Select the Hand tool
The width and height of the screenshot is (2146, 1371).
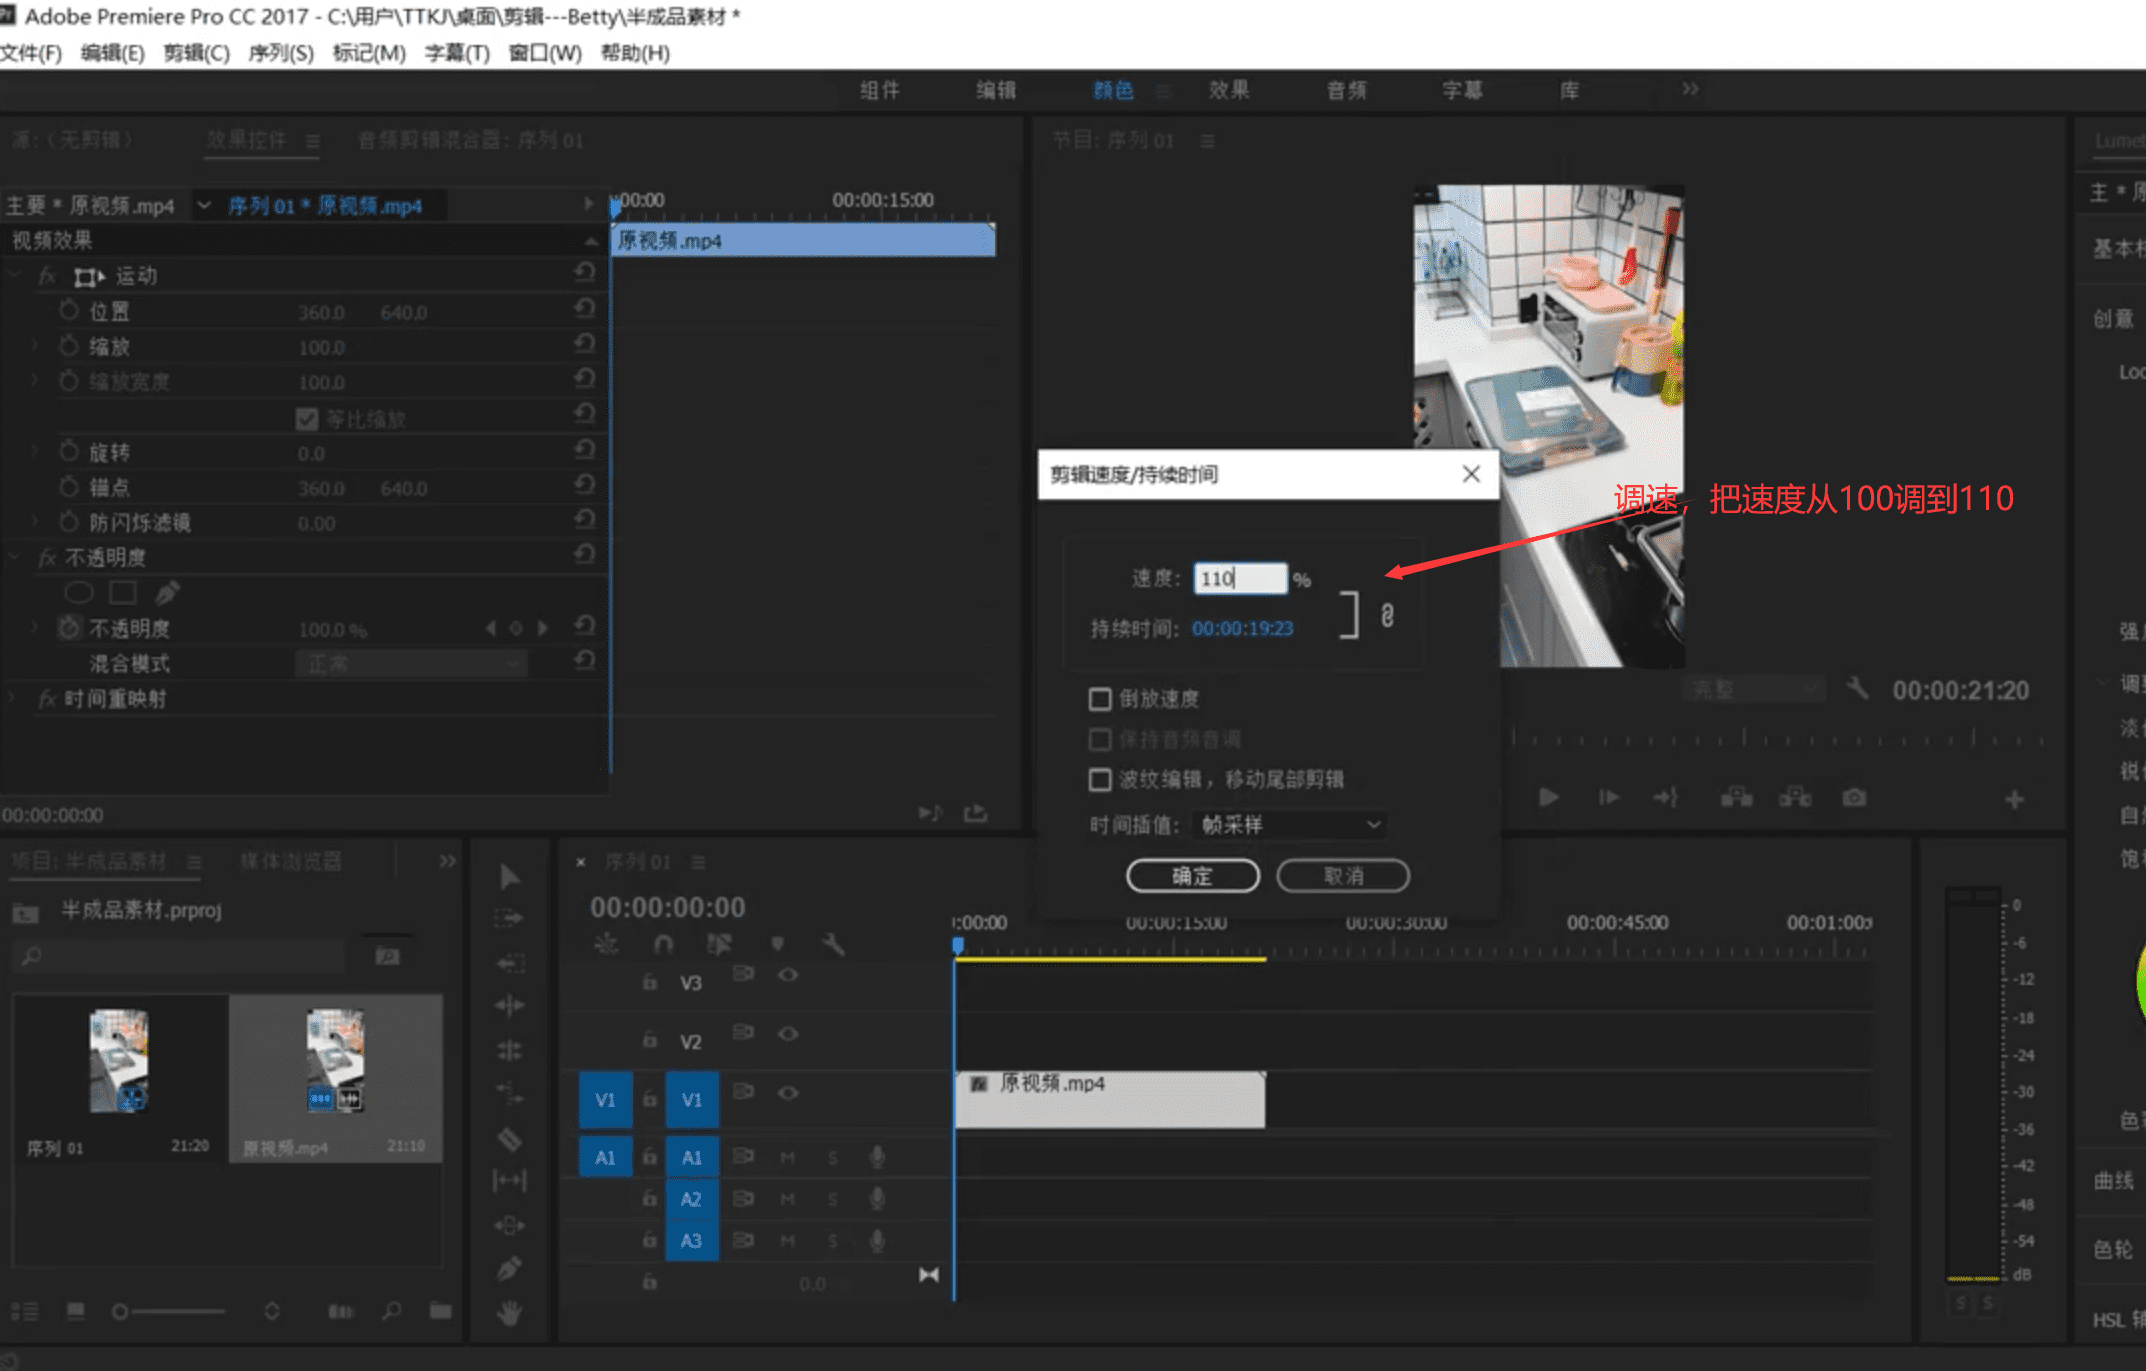(510, 1313)
